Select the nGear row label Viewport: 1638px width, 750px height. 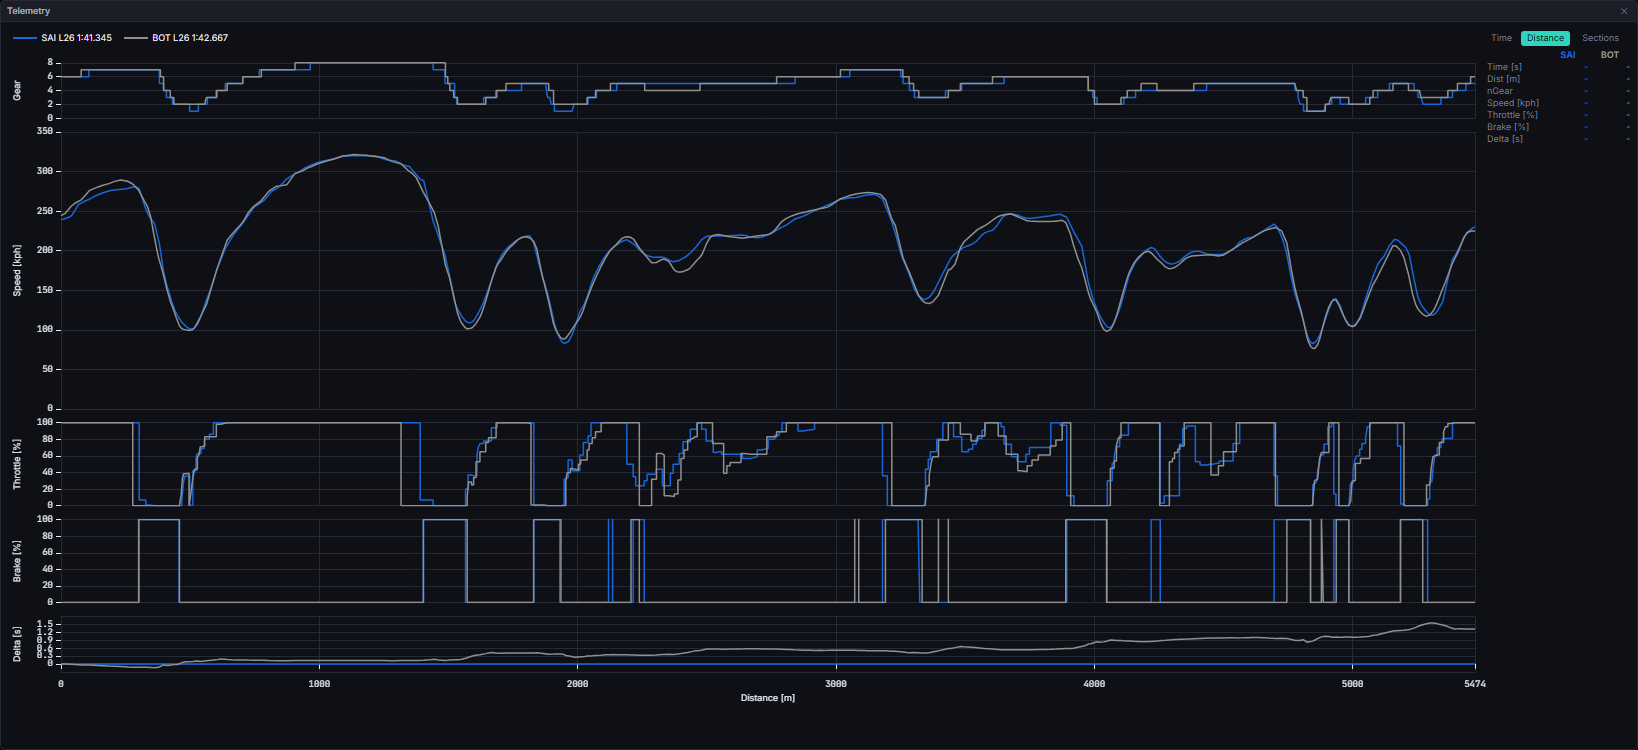(x=1499, y=91)
